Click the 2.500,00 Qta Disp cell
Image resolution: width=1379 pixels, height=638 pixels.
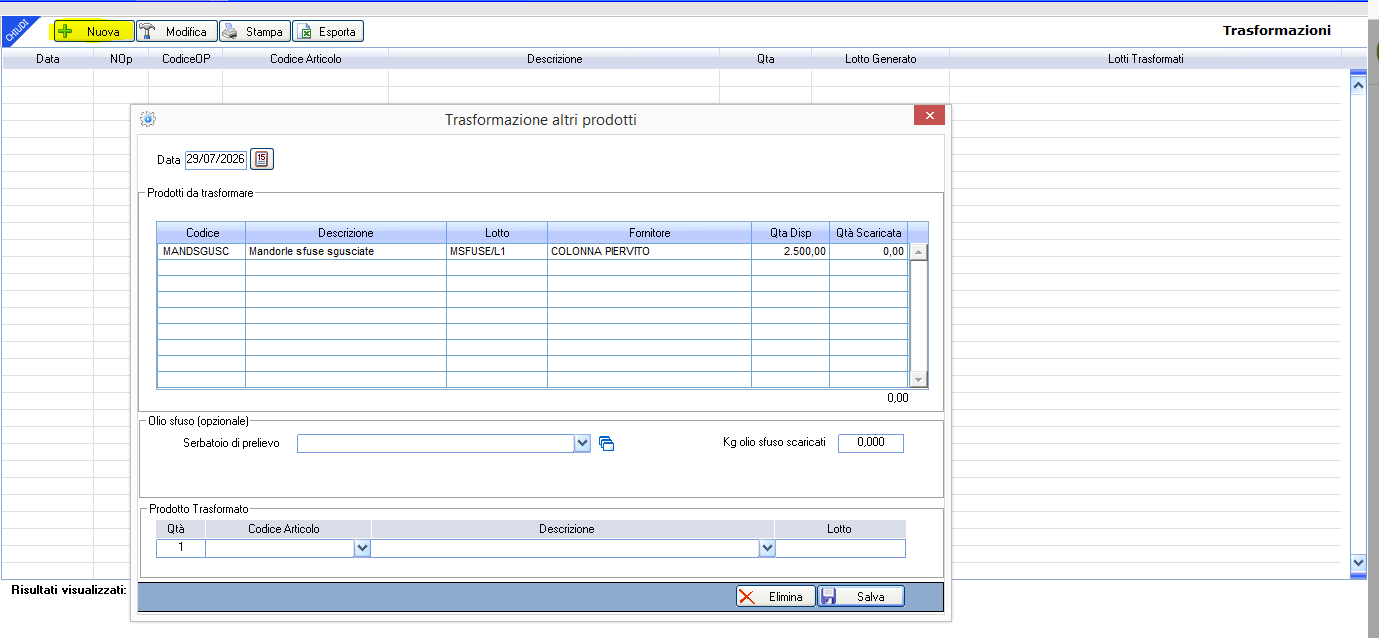pos(790,252)
